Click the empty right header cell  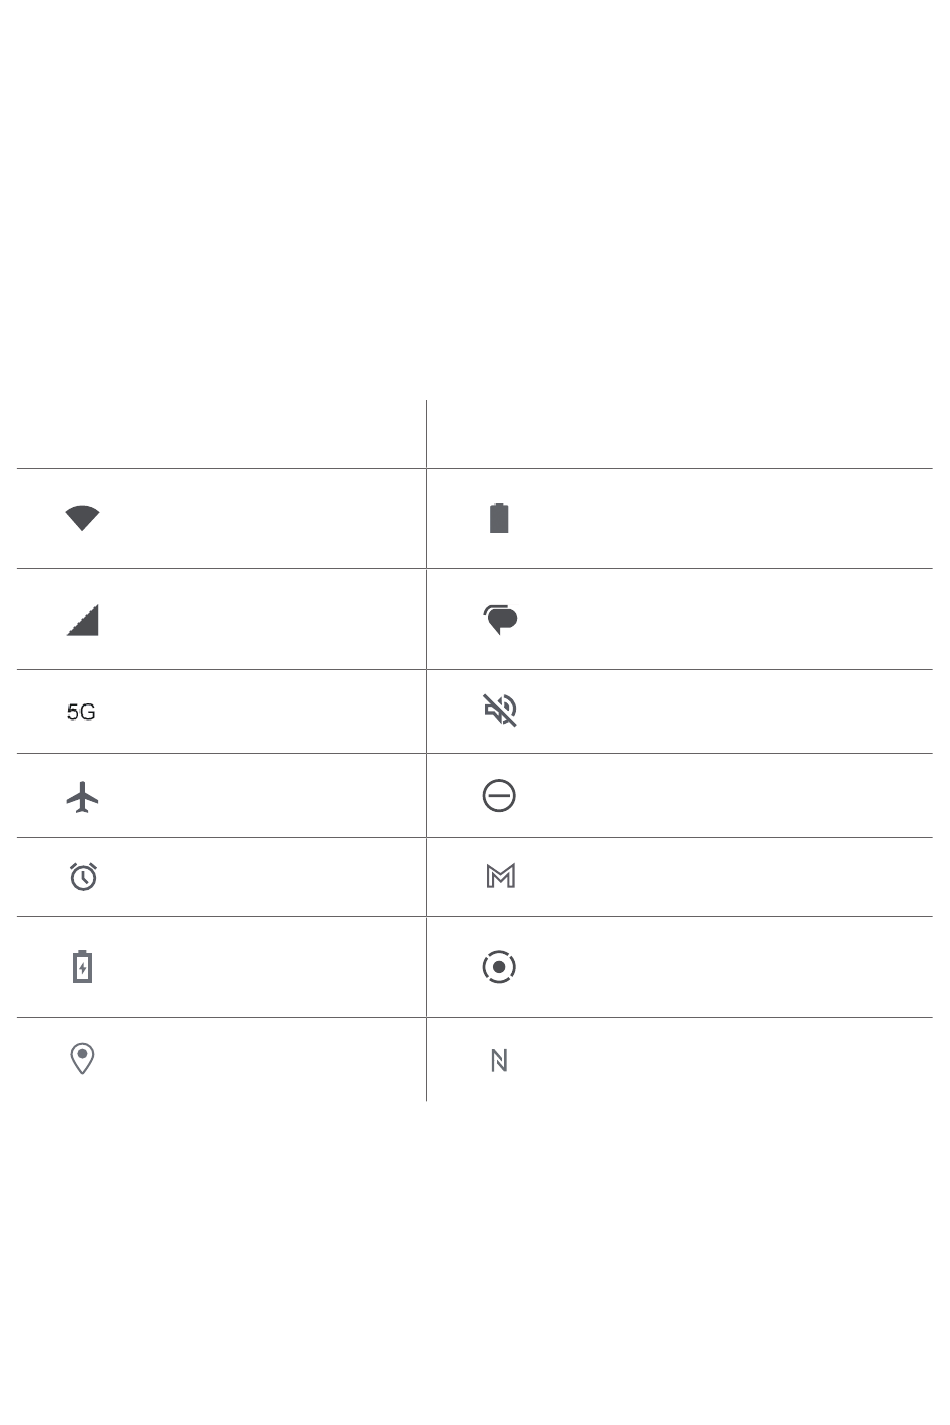point(680,434)
